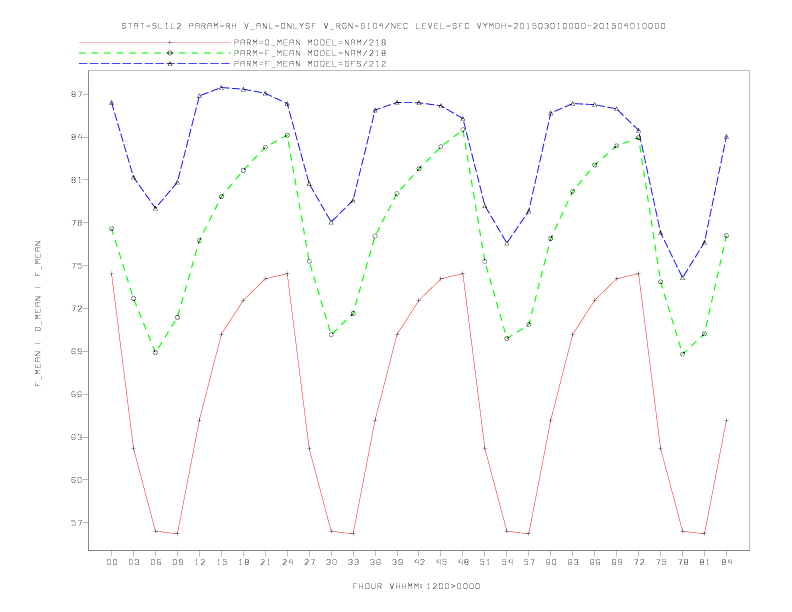Click the green NAM circle marker at hour 48
The width and height of the screenshot is (792, 612).
463,130
